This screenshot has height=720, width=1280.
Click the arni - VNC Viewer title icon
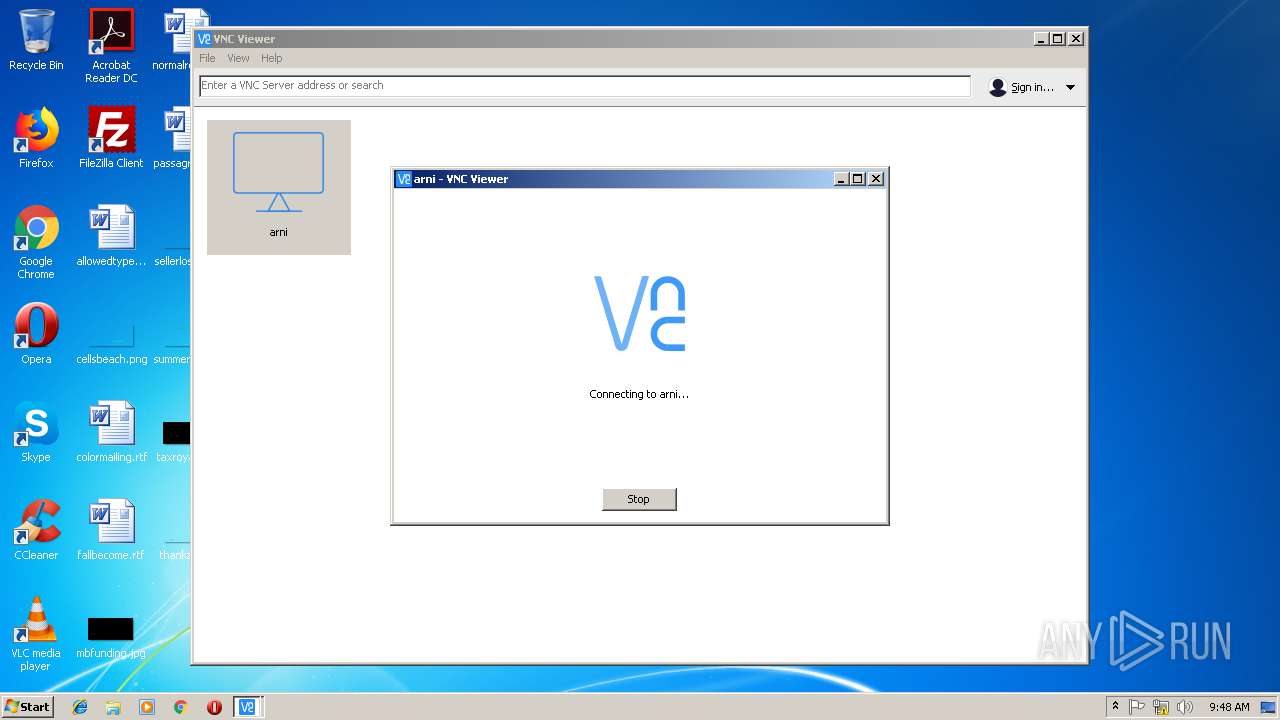(x=404, y=179)
